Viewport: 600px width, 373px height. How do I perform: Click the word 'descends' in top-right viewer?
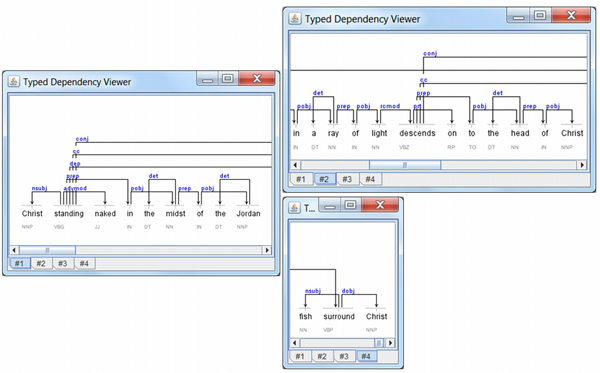click(x=417, y=133)
